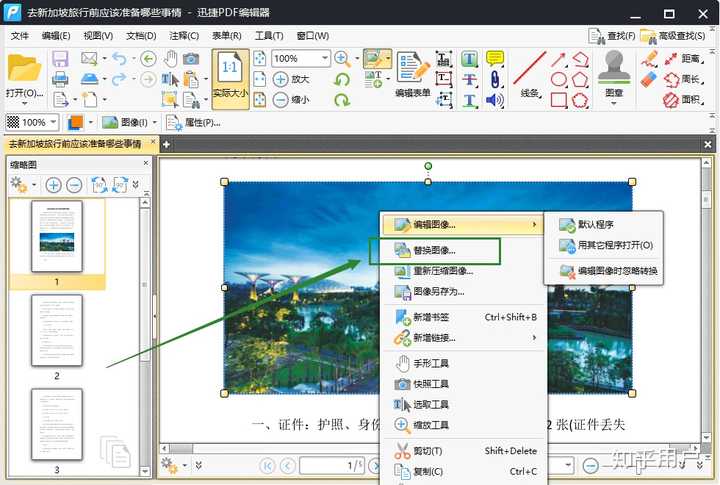Select page 1 thumbnail
720x485 pixels.
(x=57, y=236)
